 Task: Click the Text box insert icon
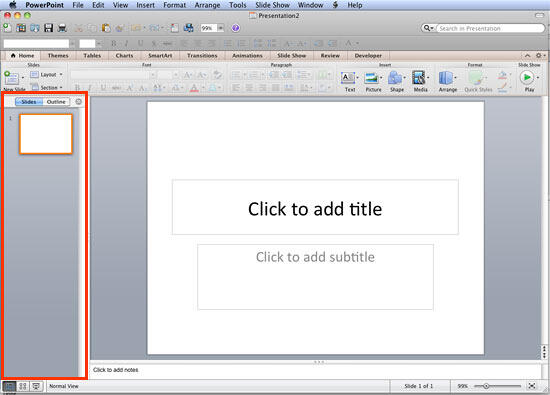[348, 78]
